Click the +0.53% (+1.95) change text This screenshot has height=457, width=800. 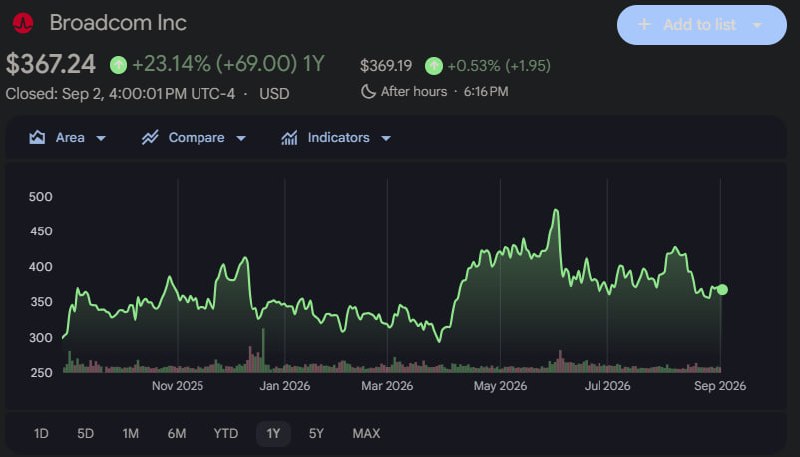[x=499, y=66]
